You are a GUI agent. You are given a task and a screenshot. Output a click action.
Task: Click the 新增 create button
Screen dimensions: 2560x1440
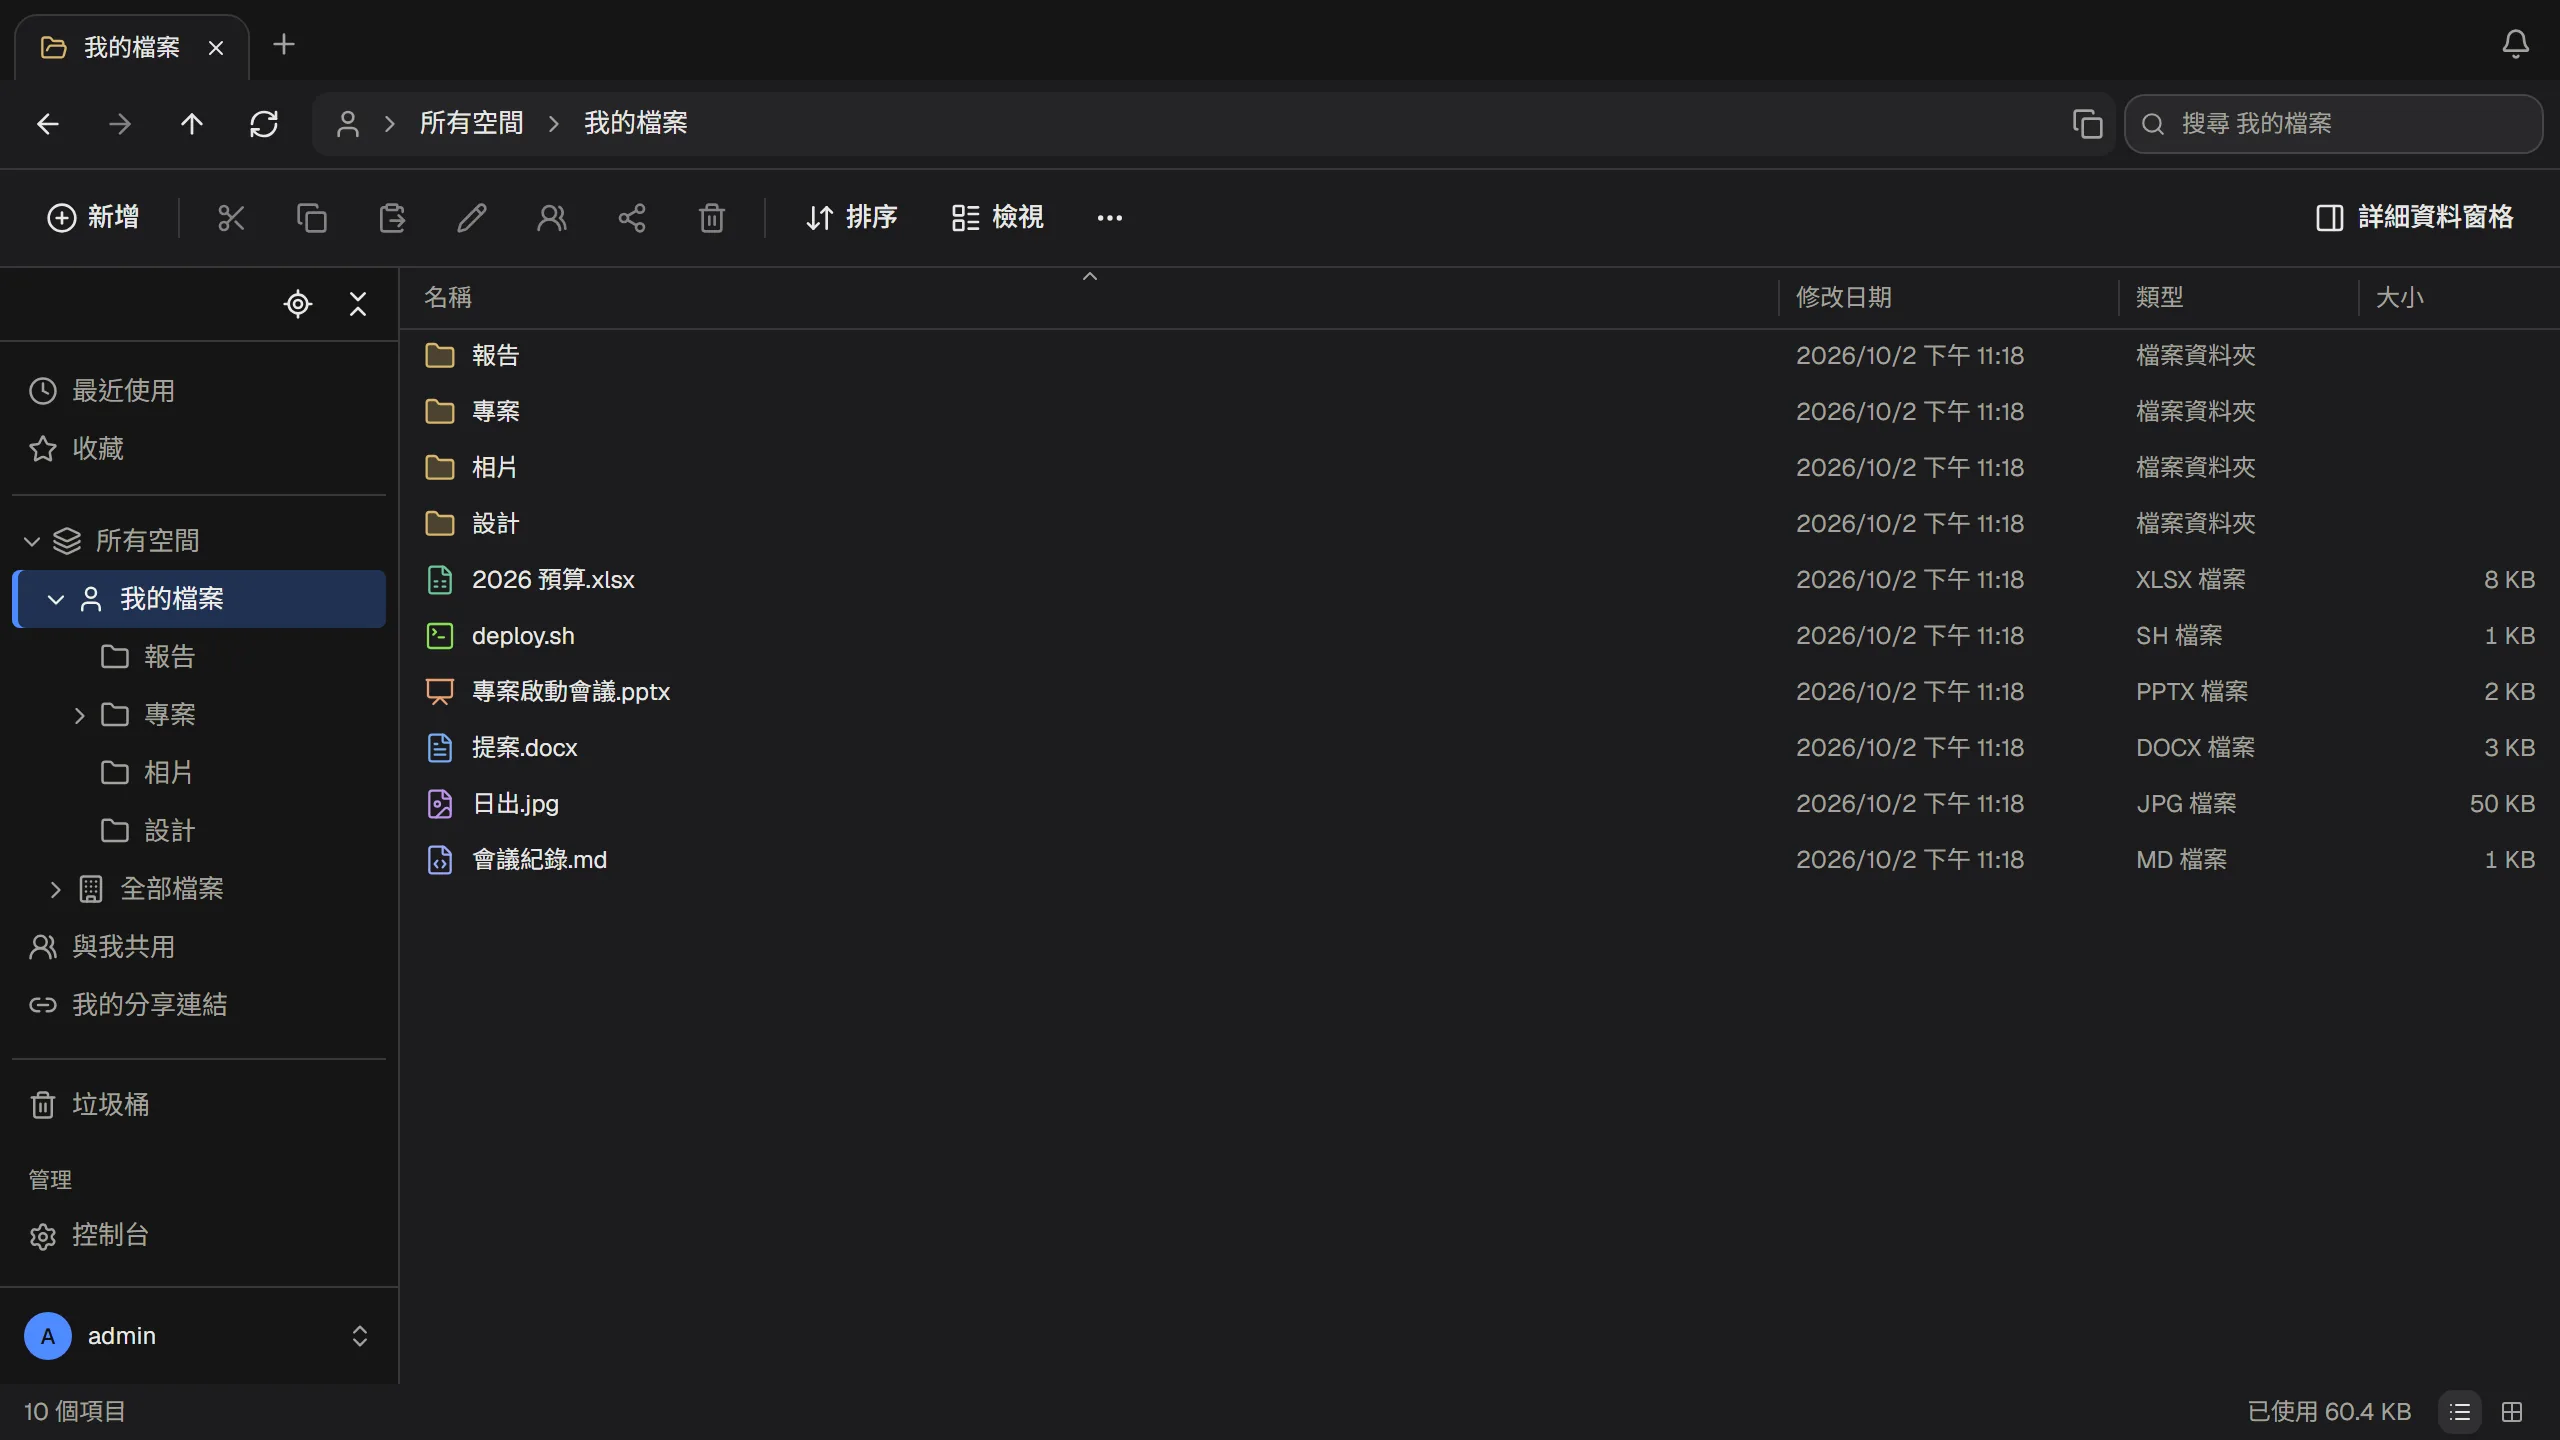[x=93, y=218]
